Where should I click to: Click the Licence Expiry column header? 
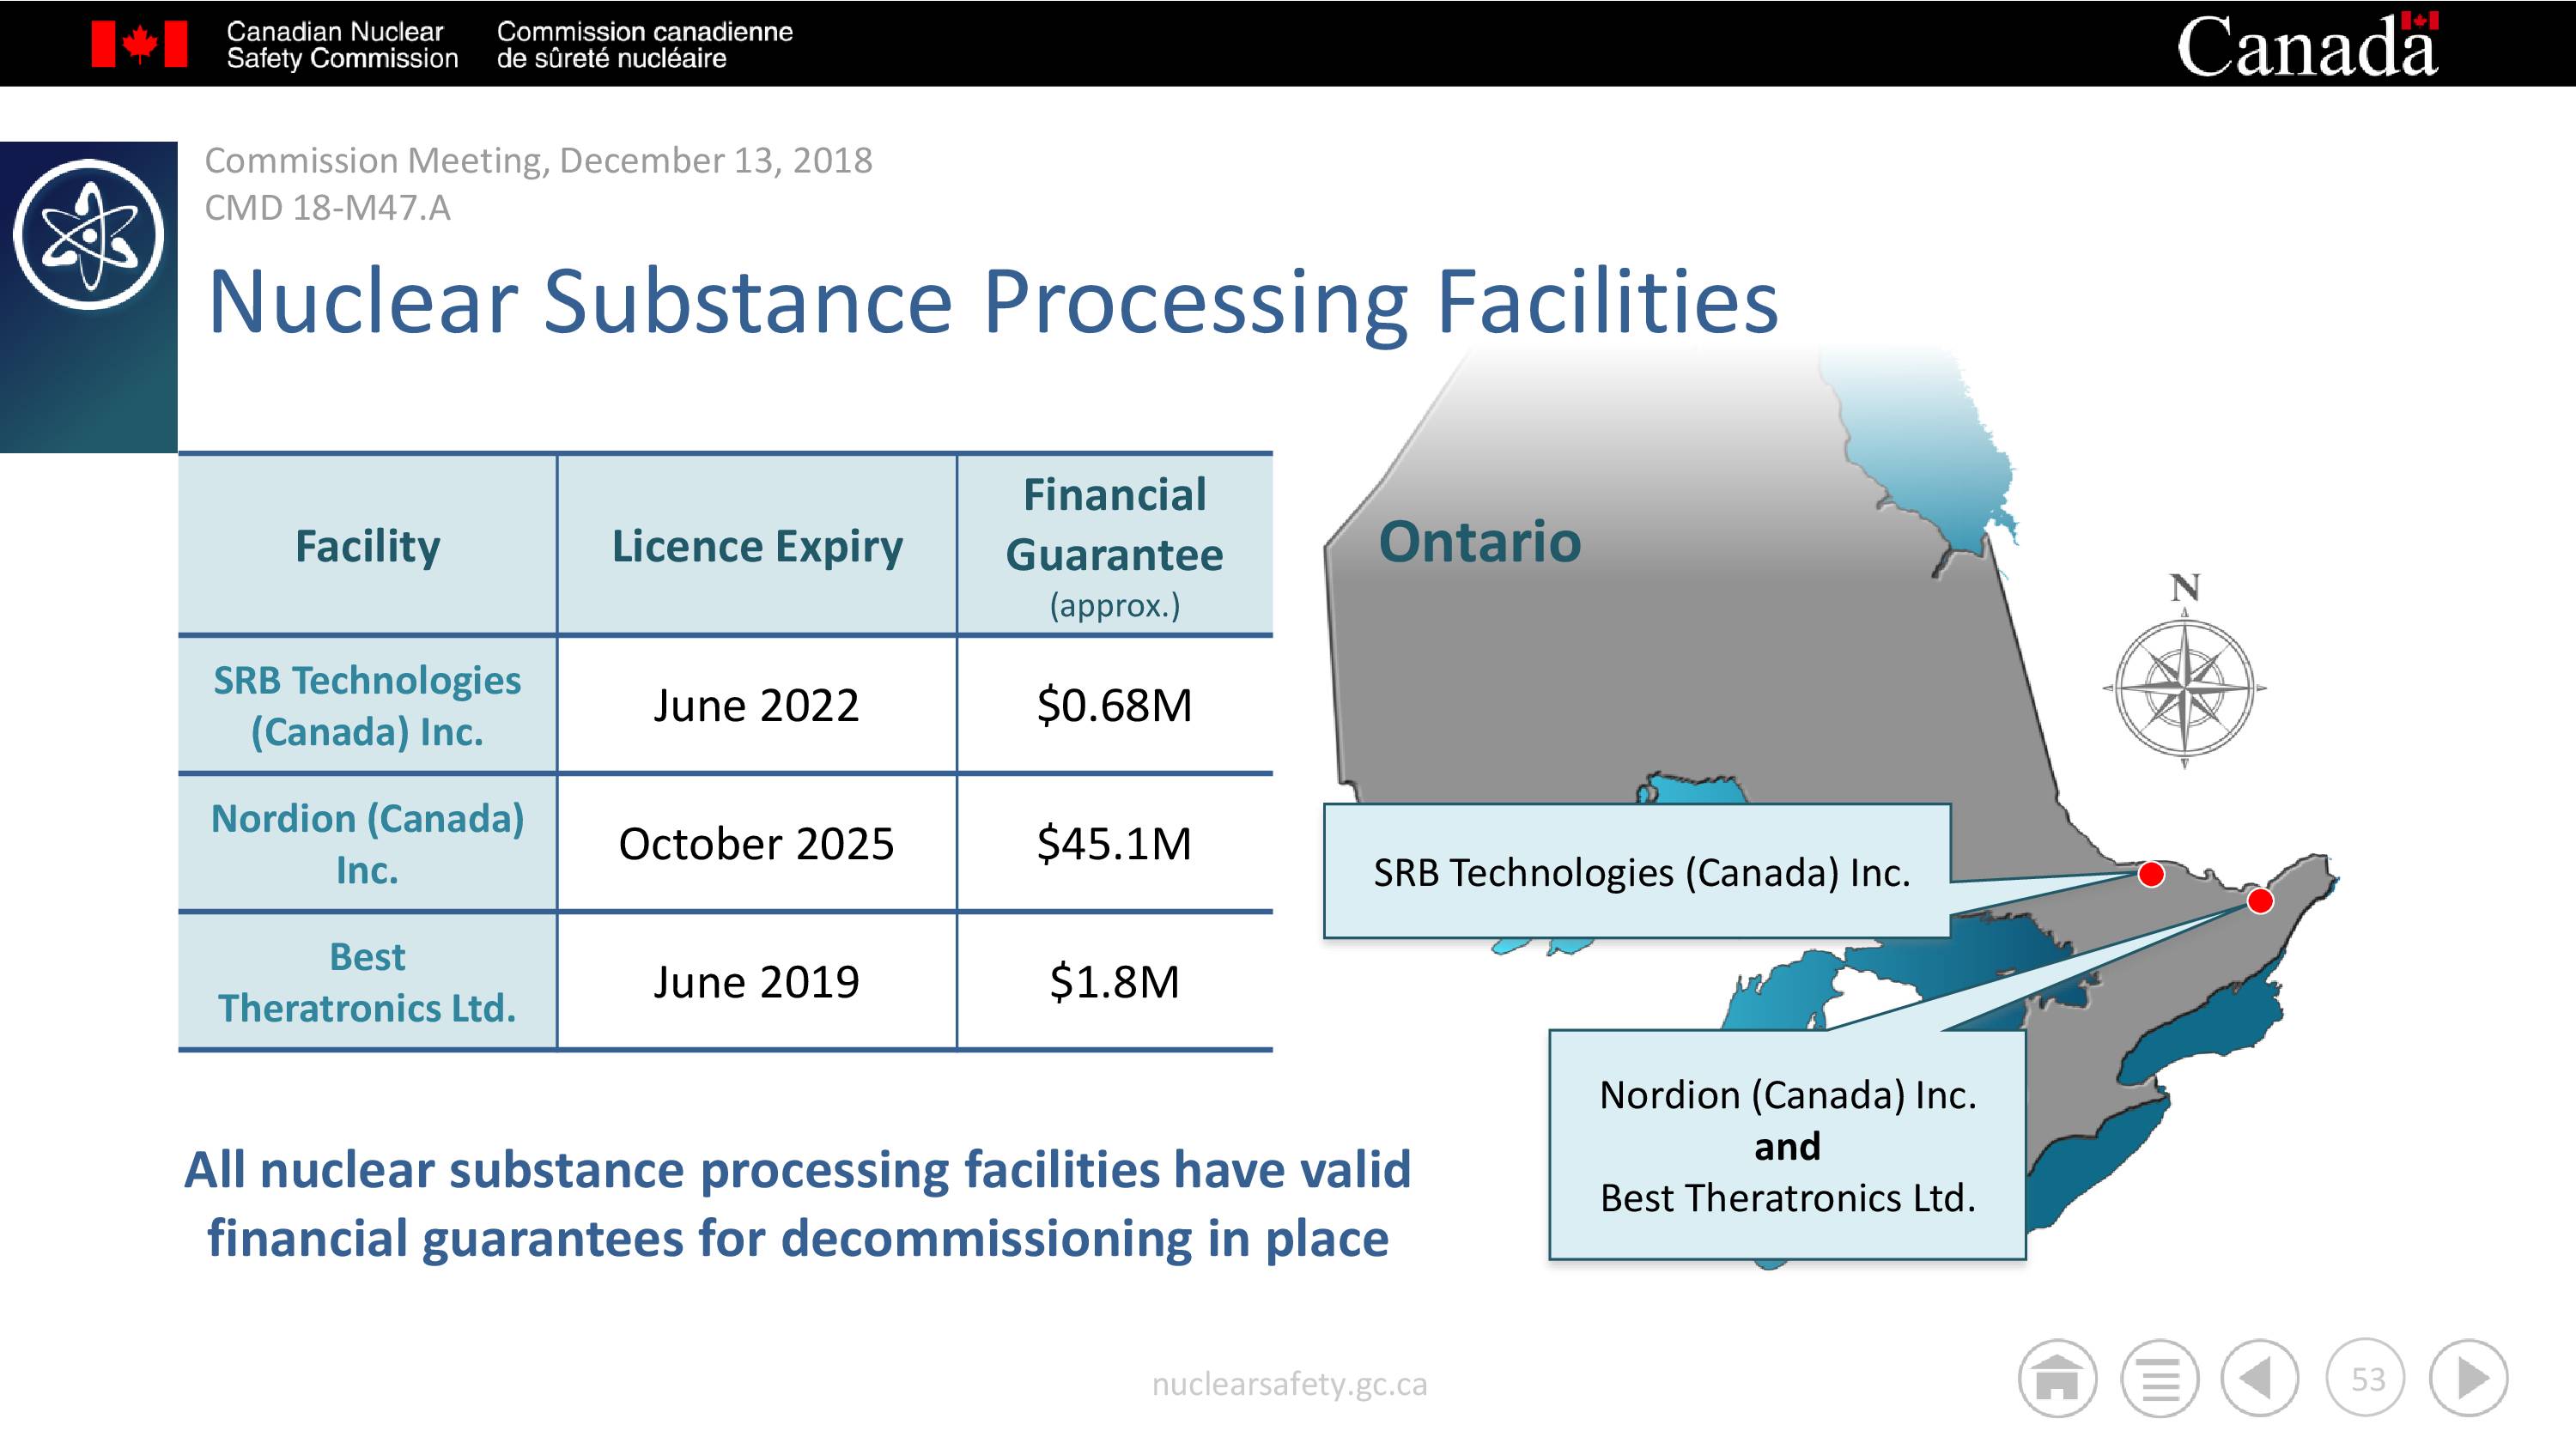(757, 545)
